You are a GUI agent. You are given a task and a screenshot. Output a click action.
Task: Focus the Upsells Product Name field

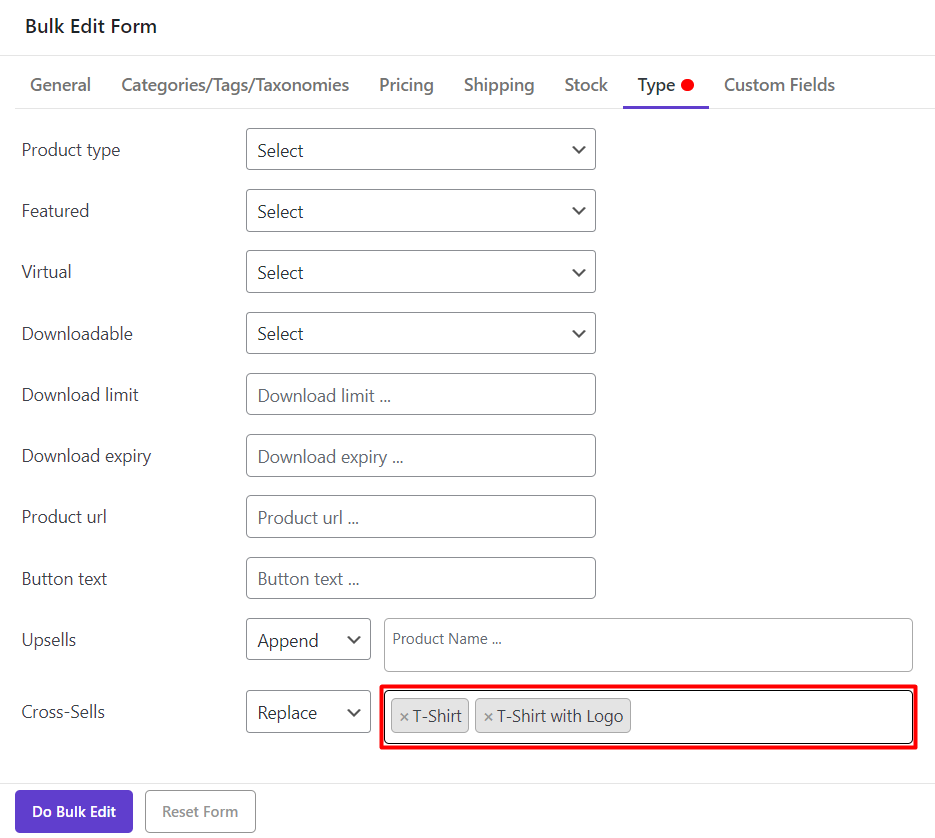point(648,645)
